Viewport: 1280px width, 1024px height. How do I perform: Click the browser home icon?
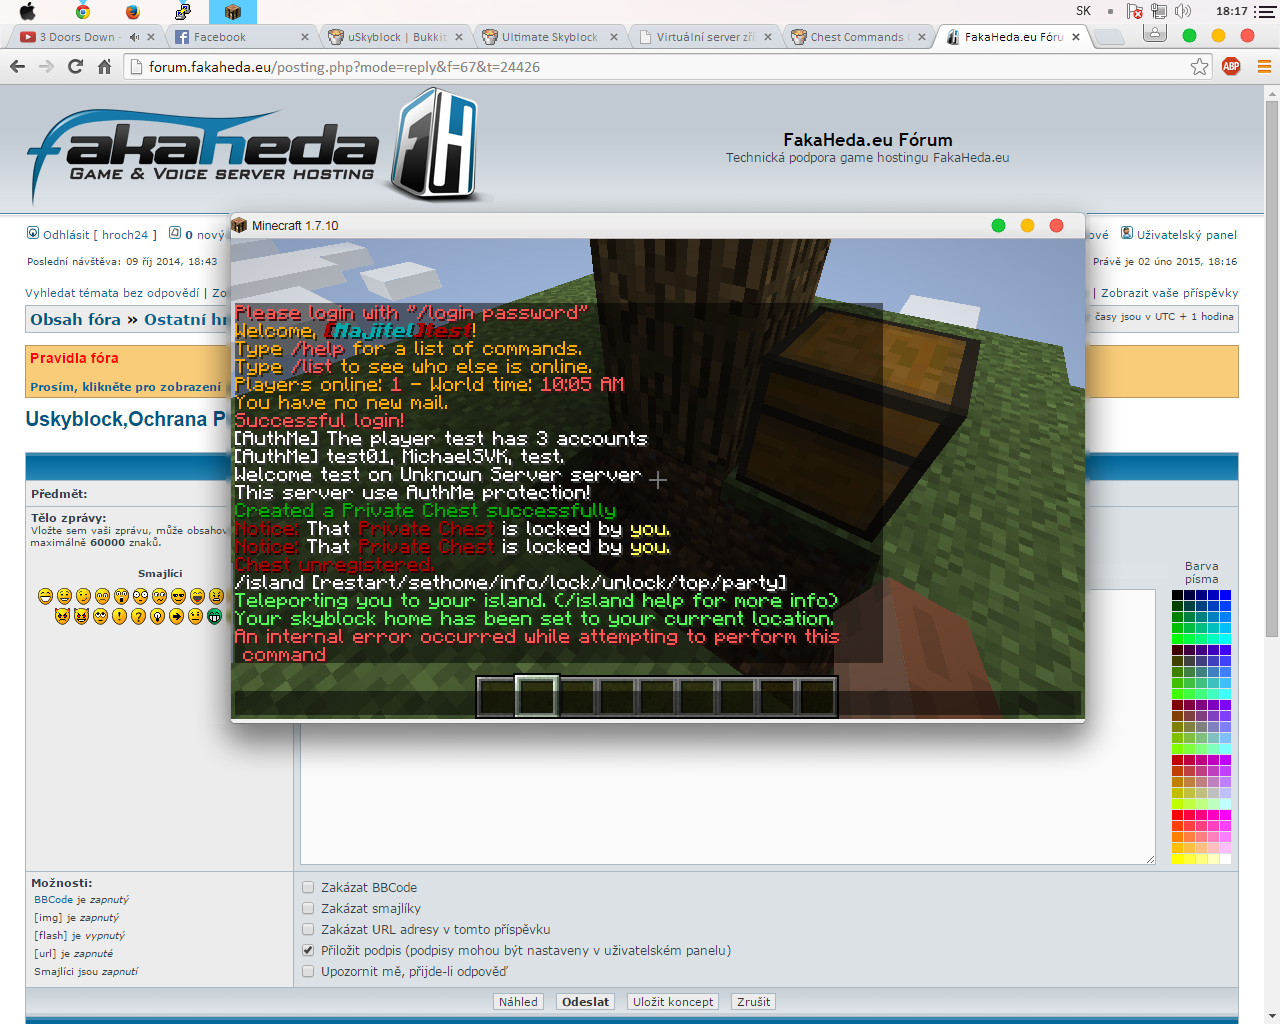tap(104, 67)
